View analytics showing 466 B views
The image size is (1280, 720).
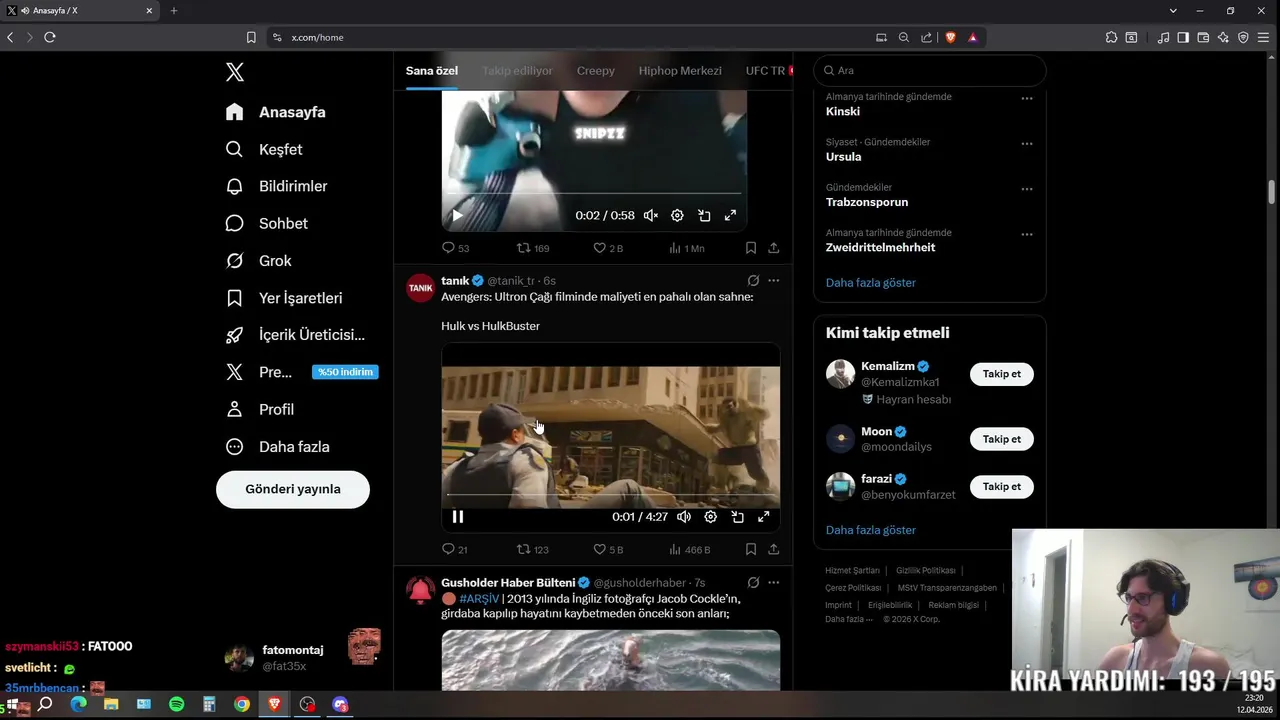pyautogui.click(x=689, y=549)
